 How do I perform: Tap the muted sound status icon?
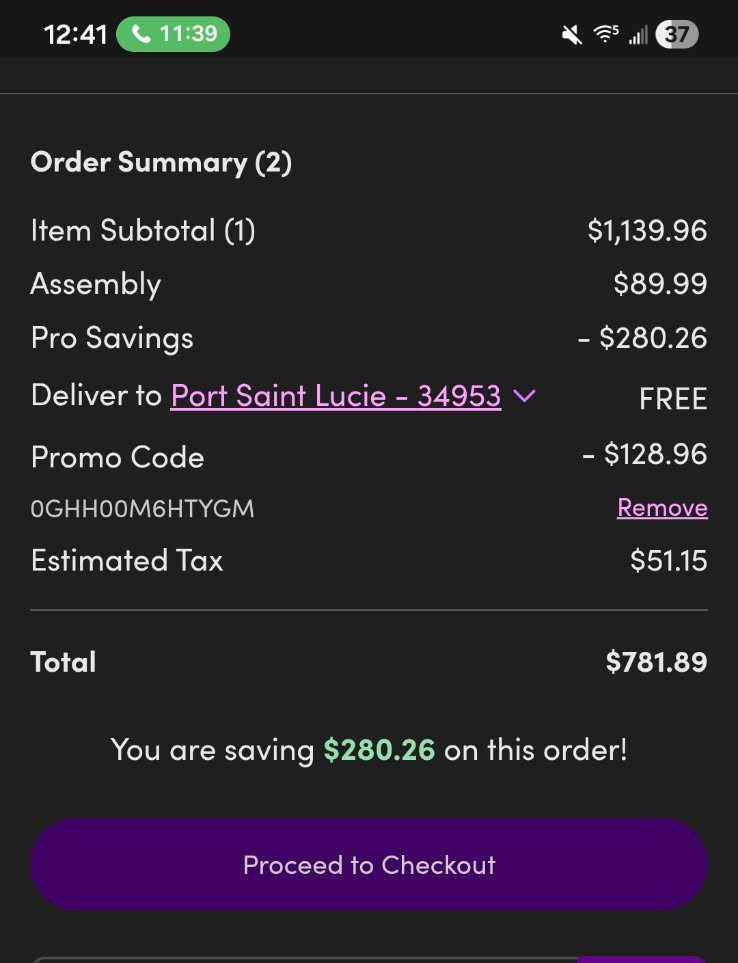(572, 35)
